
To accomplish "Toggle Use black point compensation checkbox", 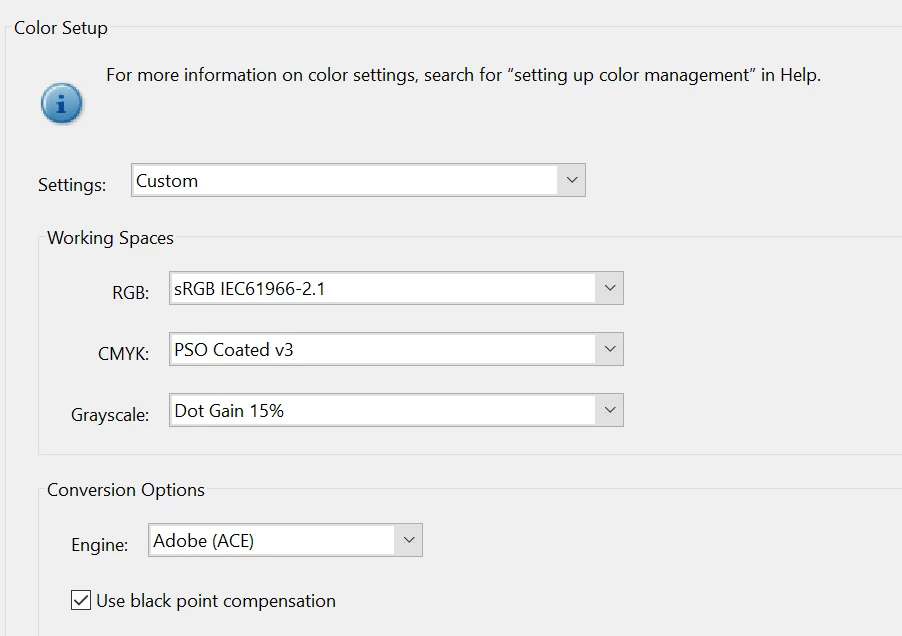I will pos(81,600).
